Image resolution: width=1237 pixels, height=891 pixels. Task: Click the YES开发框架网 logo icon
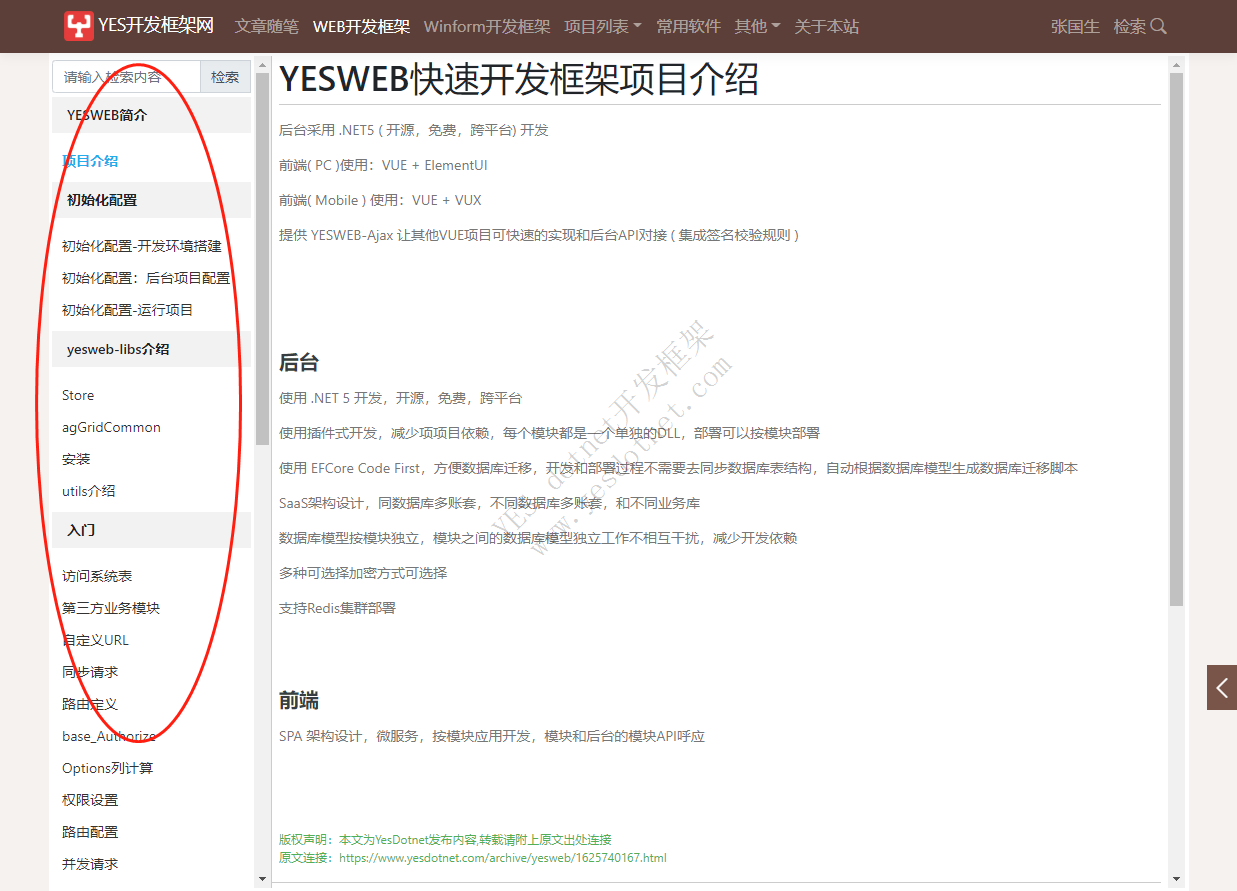coord(79,26)
